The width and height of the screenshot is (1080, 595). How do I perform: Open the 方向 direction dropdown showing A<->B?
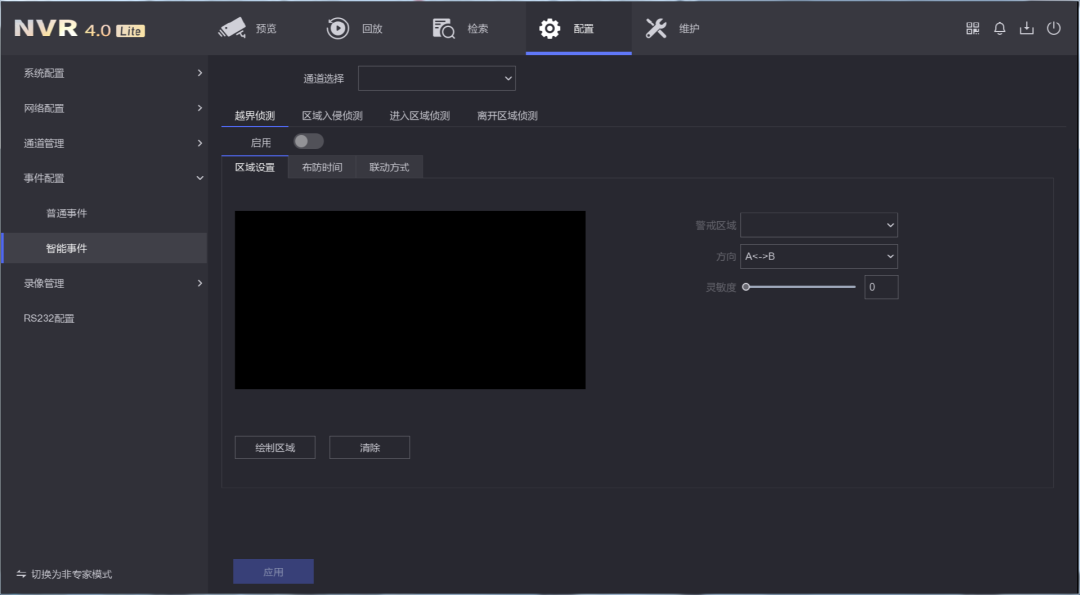click(x=818, y=256)
